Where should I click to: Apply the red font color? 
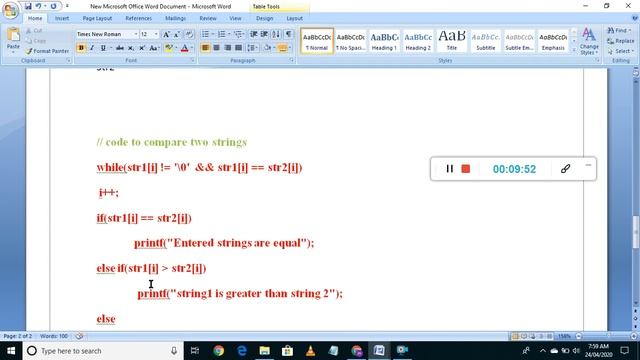pyautogui.click(x=184, y=48)
